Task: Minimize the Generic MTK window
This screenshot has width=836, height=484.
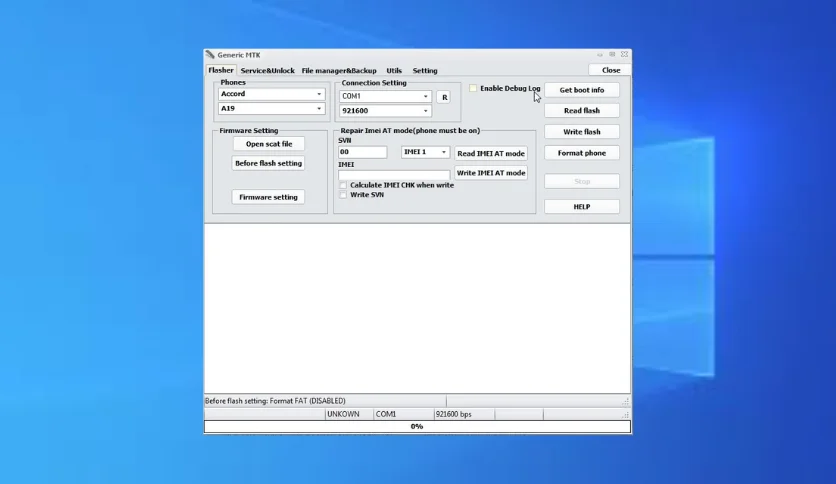Action: click(600, 54)
